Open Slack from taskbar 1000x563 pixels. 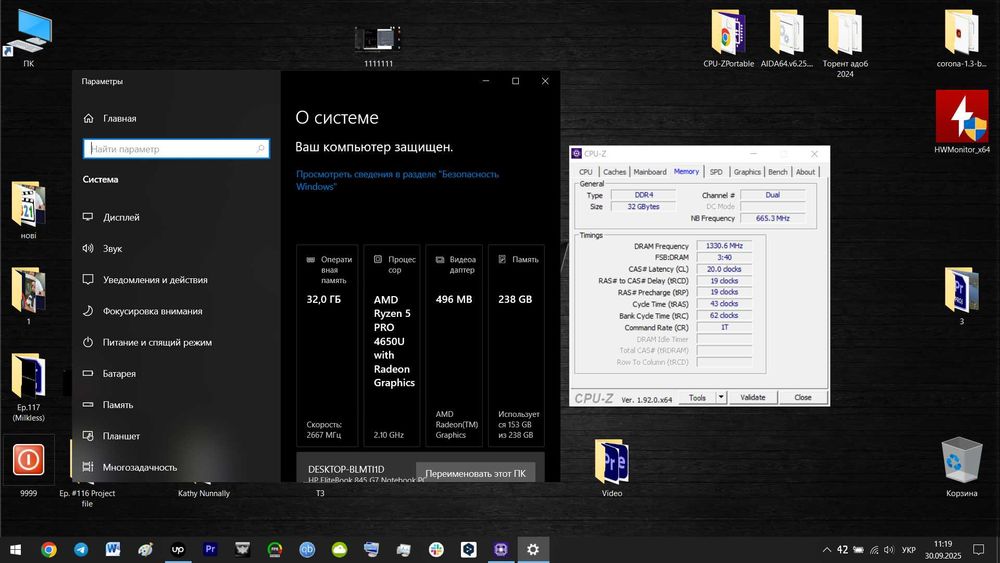tap(436, 549)
